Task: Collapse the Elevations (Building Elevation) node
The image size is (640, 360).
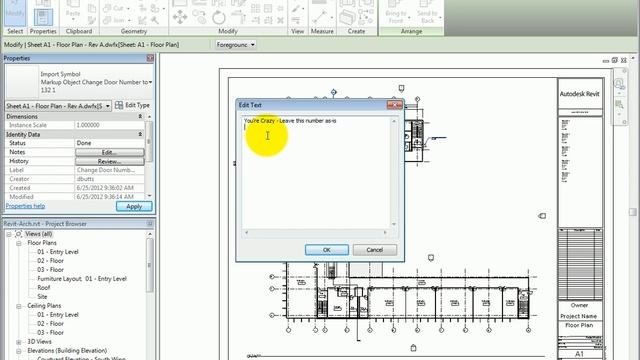Action: [19, 351]
